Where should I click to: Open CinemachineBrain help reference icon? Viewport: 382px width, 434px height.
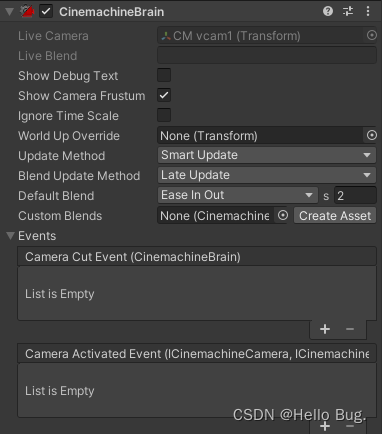(x=328, y=11)
